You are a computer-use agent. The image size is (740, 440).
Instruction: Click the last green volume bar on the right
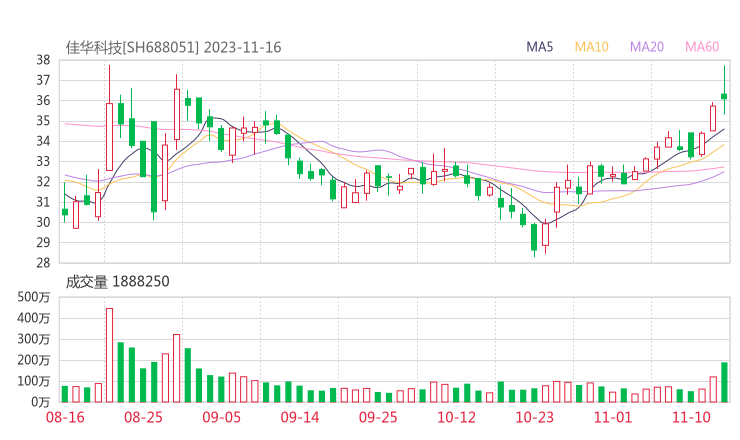pos(724,382)
